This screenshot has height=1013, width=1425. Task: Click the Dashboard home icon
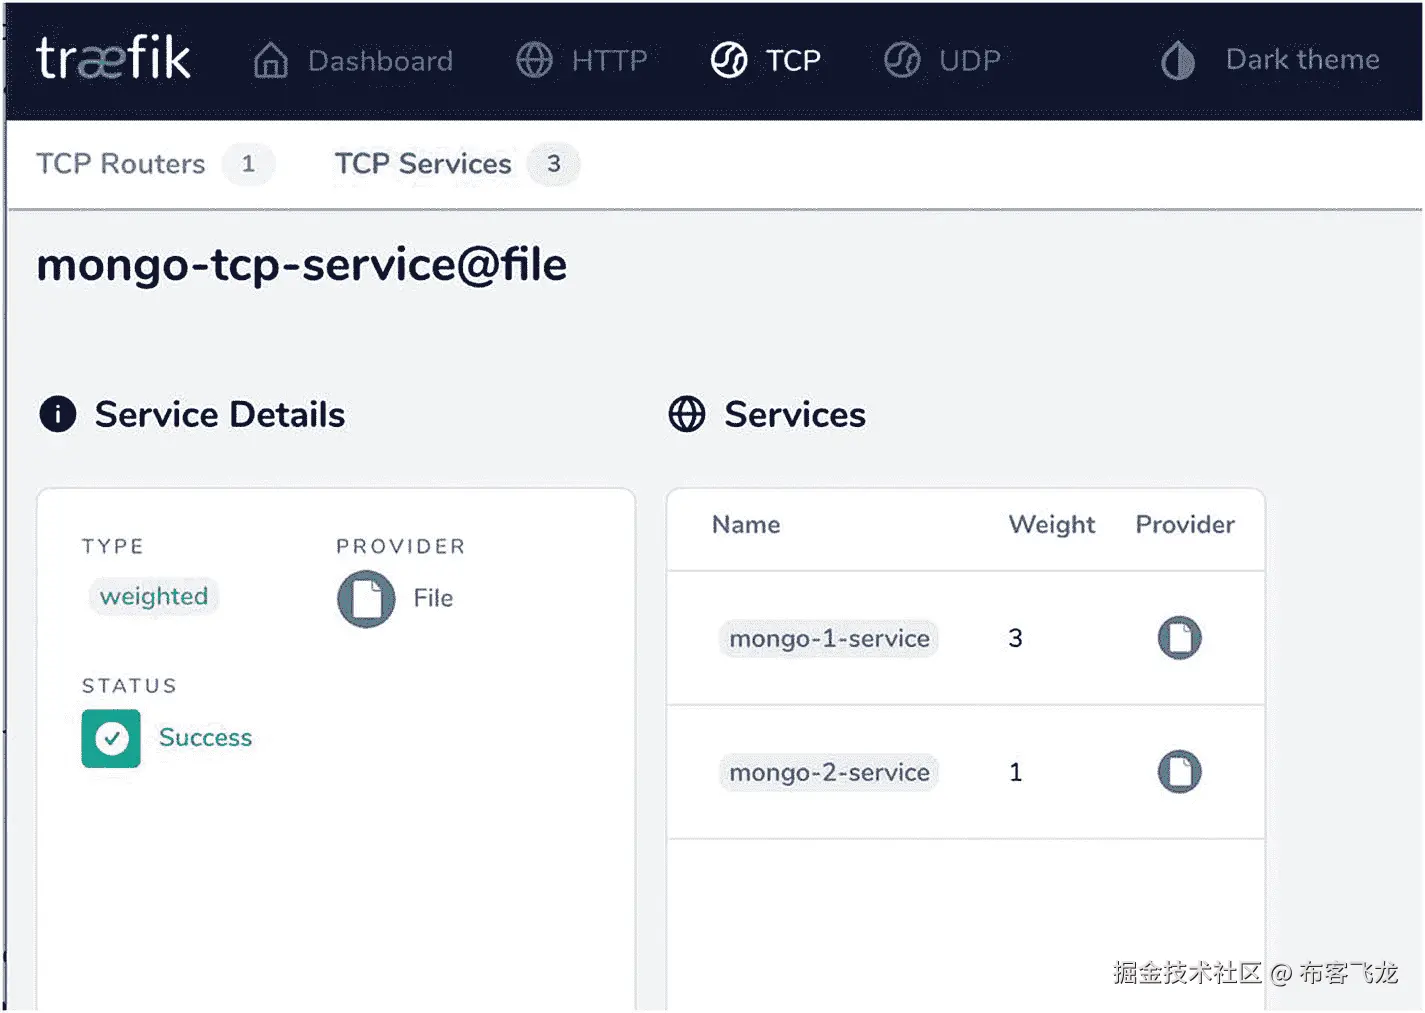coord(270,60)
